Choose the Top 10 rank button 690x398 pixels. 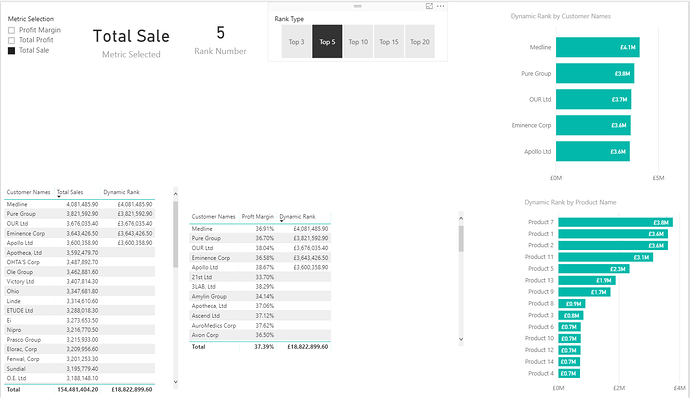pyautogui.click(x=358, y=41)
